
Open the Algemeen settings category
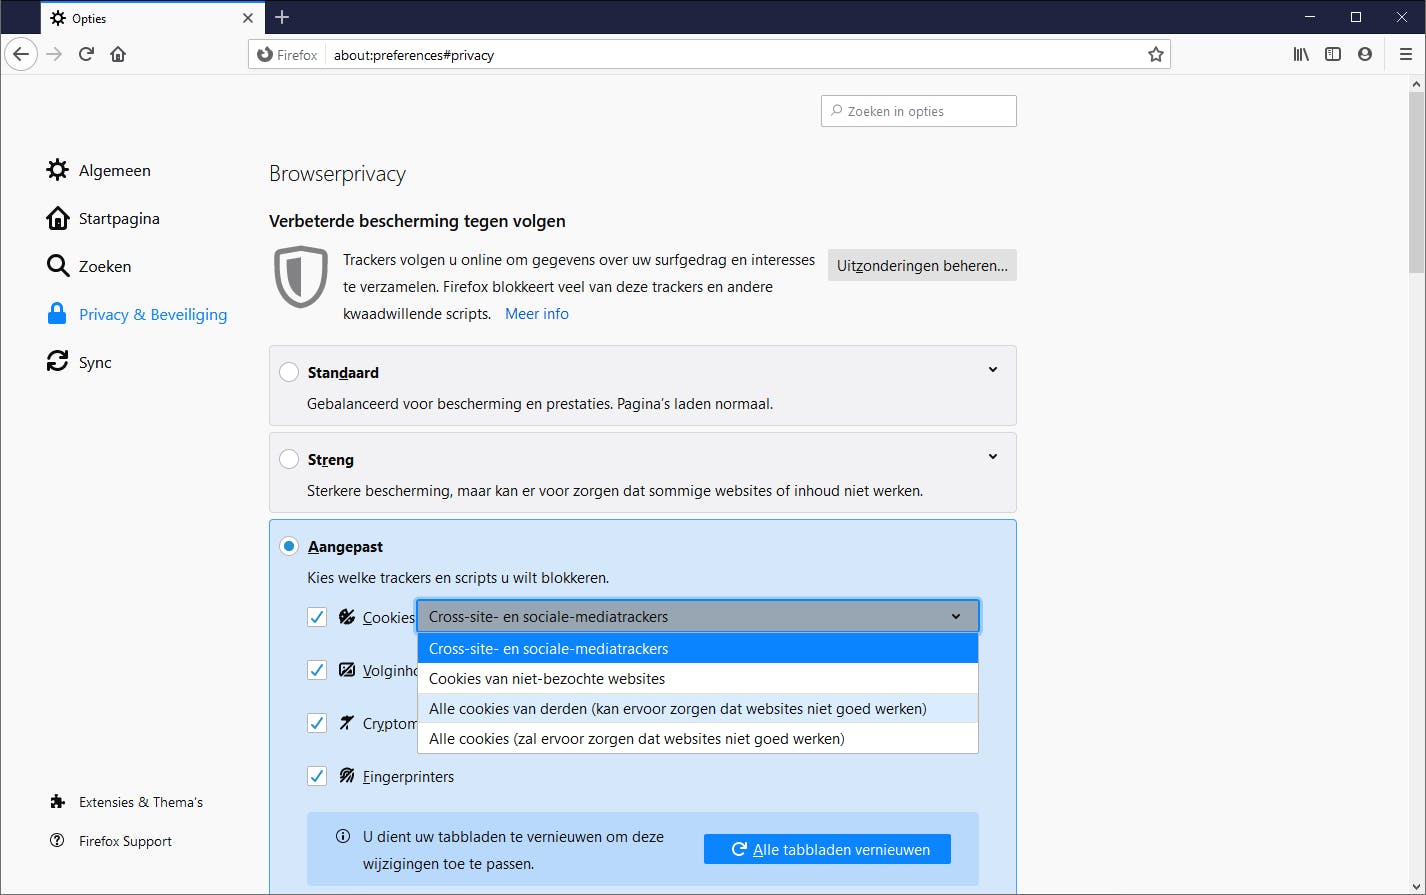(x=114, y=170)
